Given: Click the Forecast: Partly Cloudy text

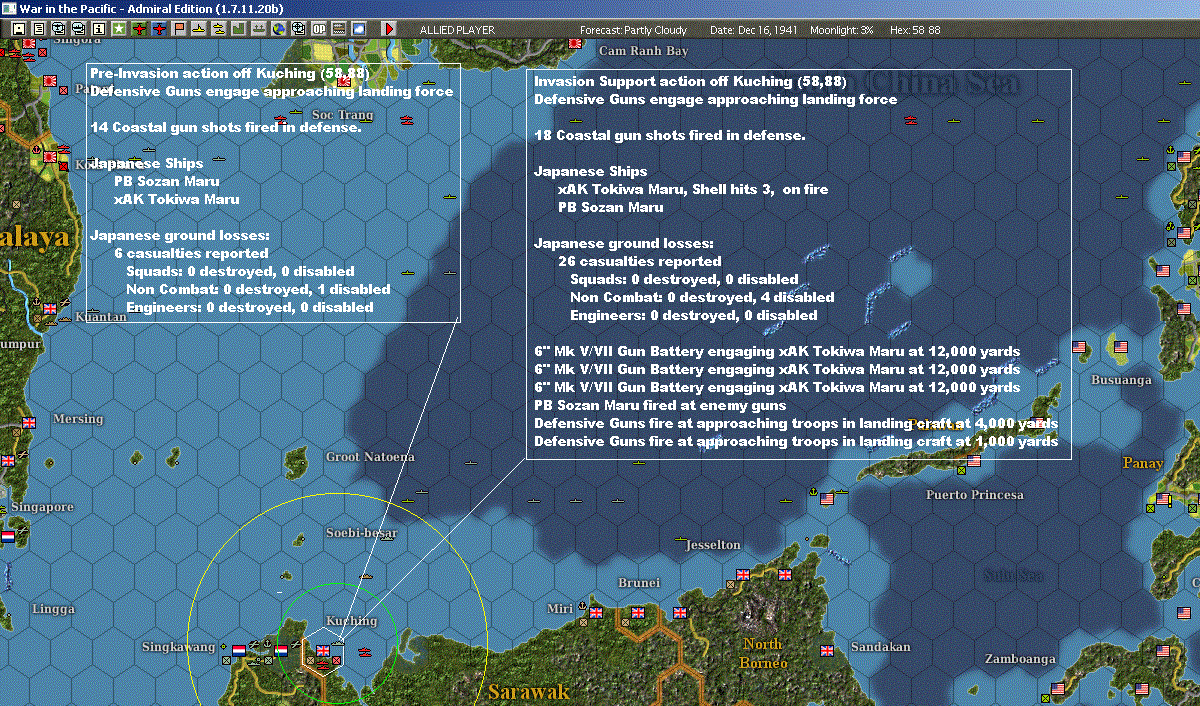Looking at the screenshot, I should [634, 30].
